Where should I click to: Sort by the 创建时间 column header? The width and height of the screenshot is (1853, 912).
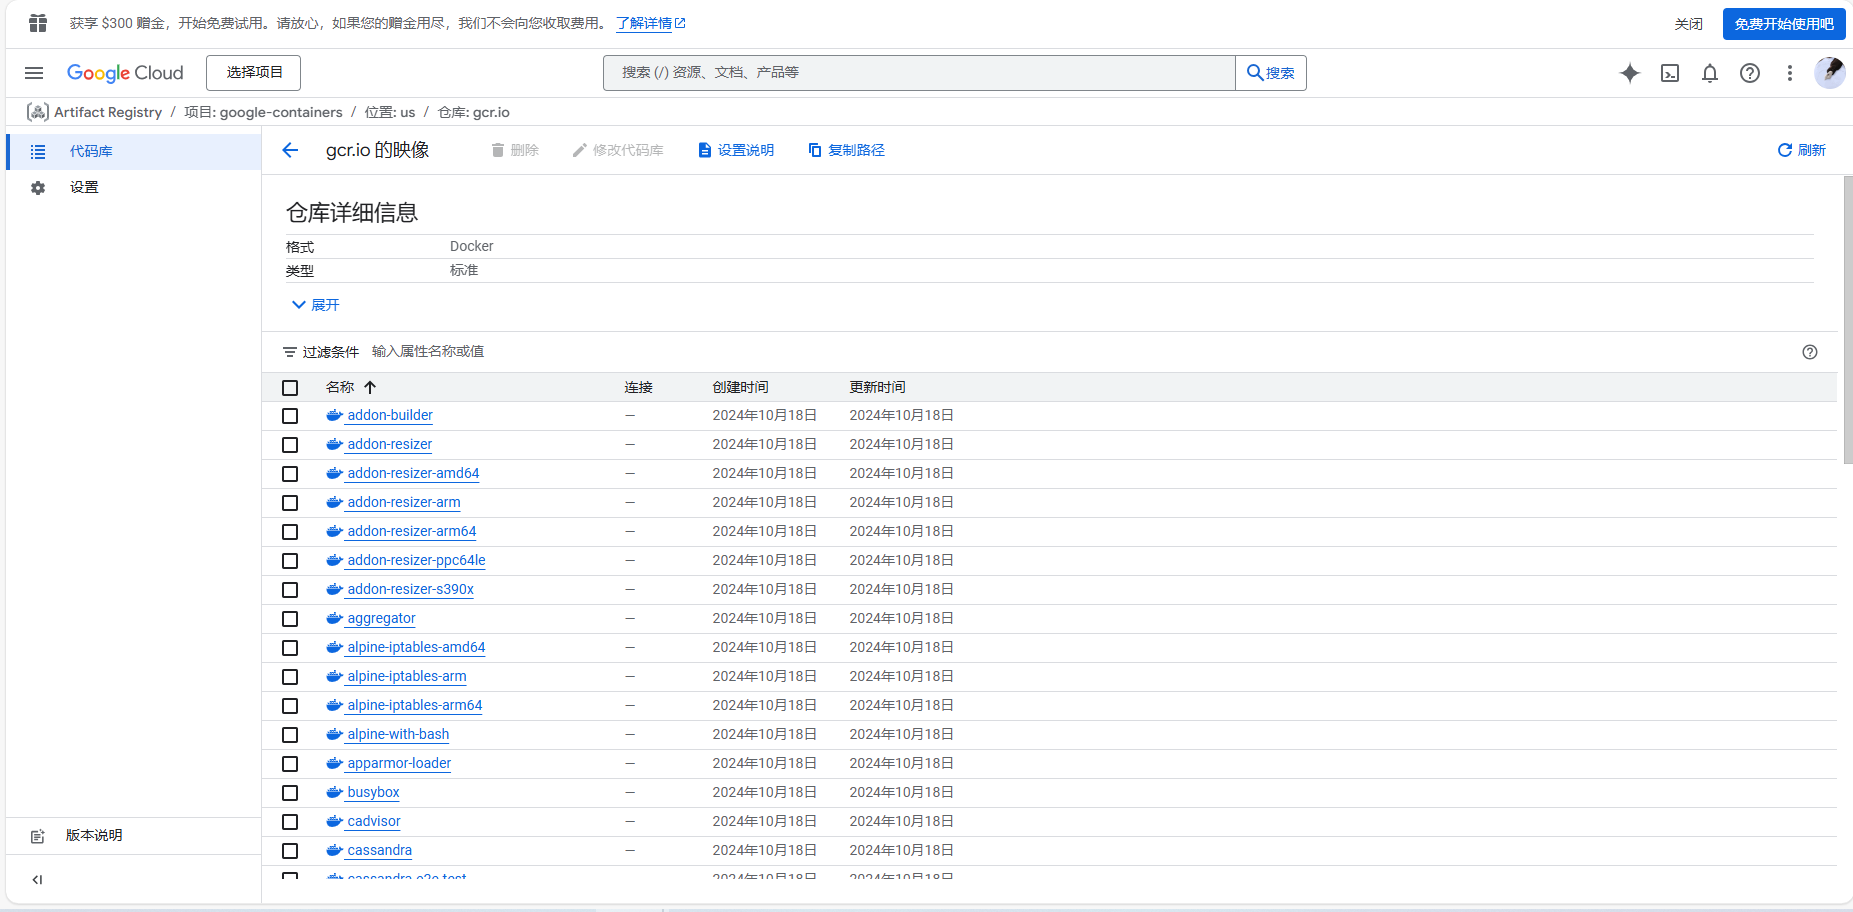(x=740, y=387)
